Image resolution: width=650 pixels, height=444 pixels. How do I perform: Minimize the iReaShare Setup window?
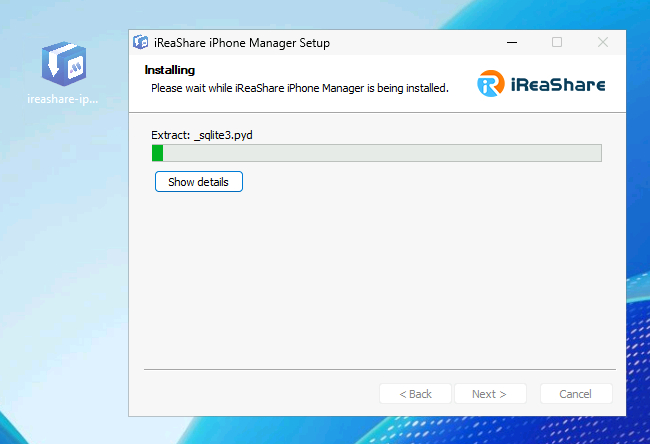511,43
